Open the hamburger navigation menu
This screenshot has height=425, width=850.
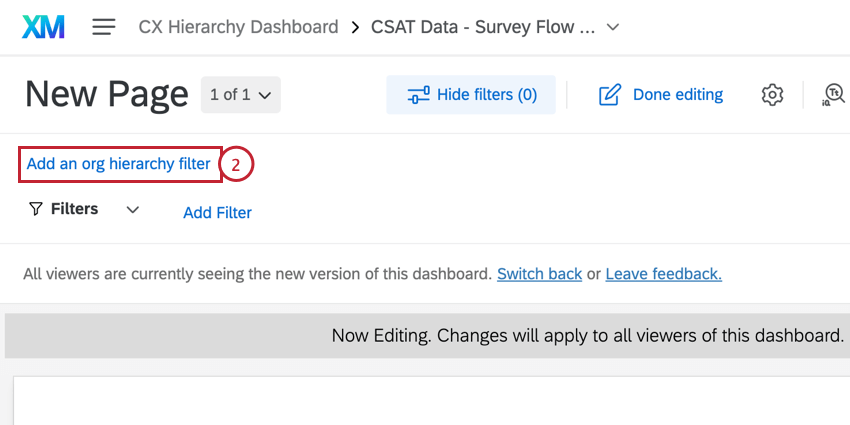click(x=104, y=27)
